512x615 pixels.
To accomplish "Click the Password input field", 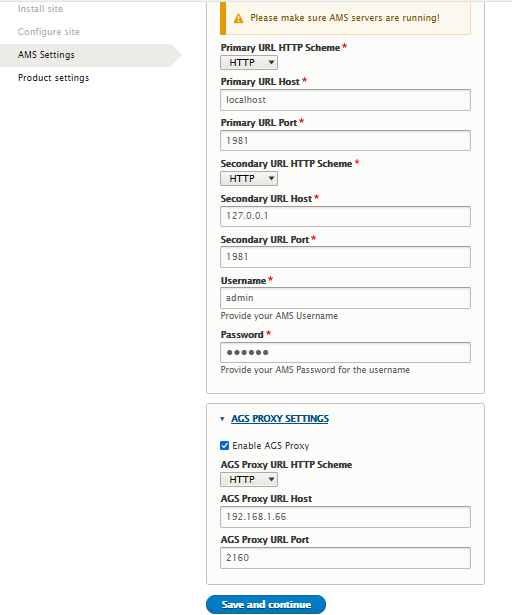I will click(x=345, y=352).
